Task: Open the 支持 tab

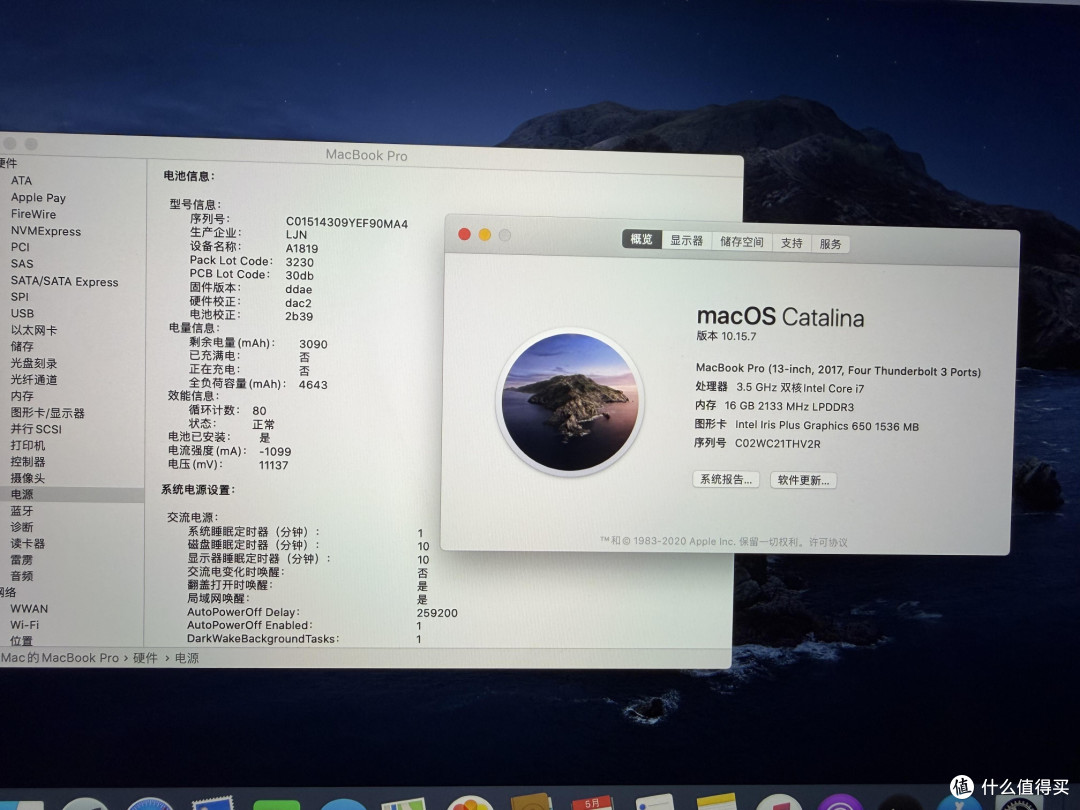Action: (x=791, y=243)
